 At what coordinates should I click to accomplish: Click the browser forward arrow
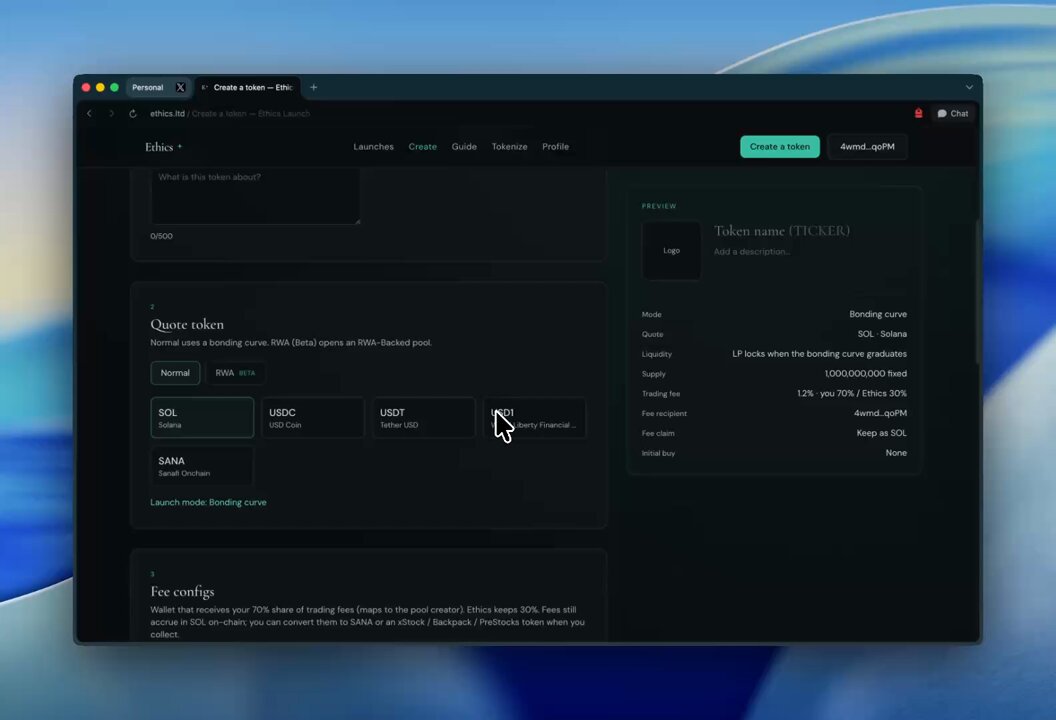tap(111, 113)
